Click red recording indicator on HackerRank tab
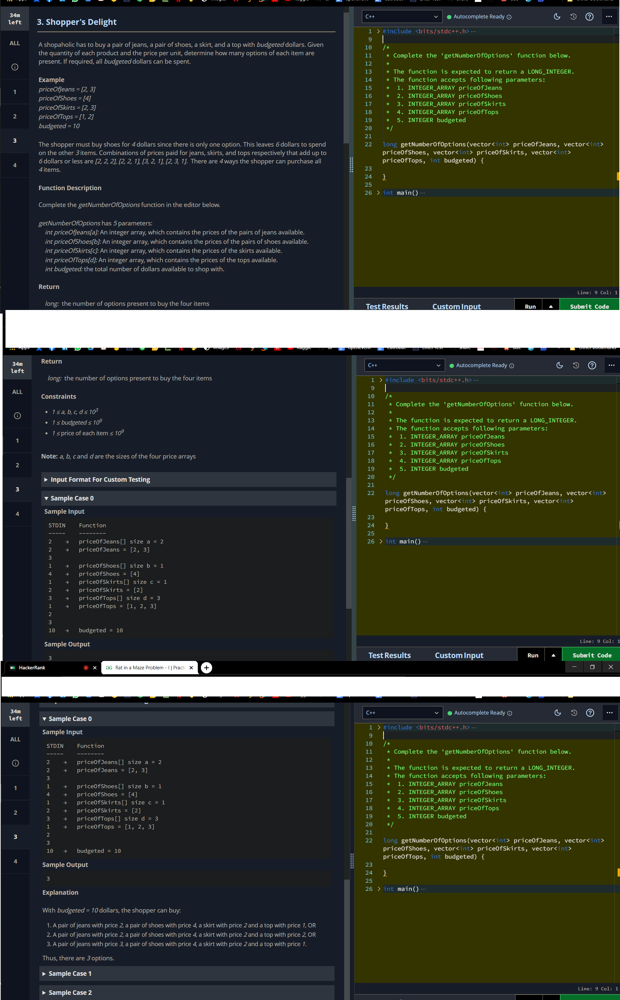This screenshot has width=620, height=1000. (85, 667)
